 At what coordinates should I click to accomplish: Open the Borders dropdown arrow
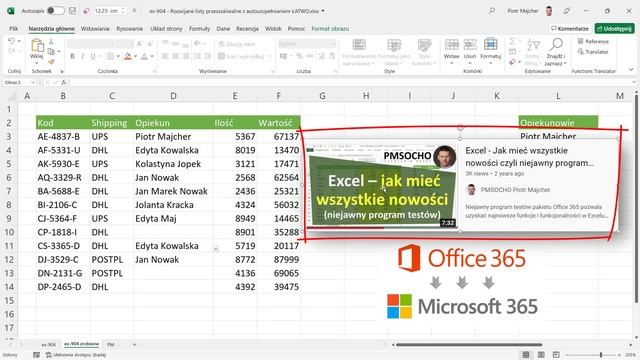[x=118, y=56]
